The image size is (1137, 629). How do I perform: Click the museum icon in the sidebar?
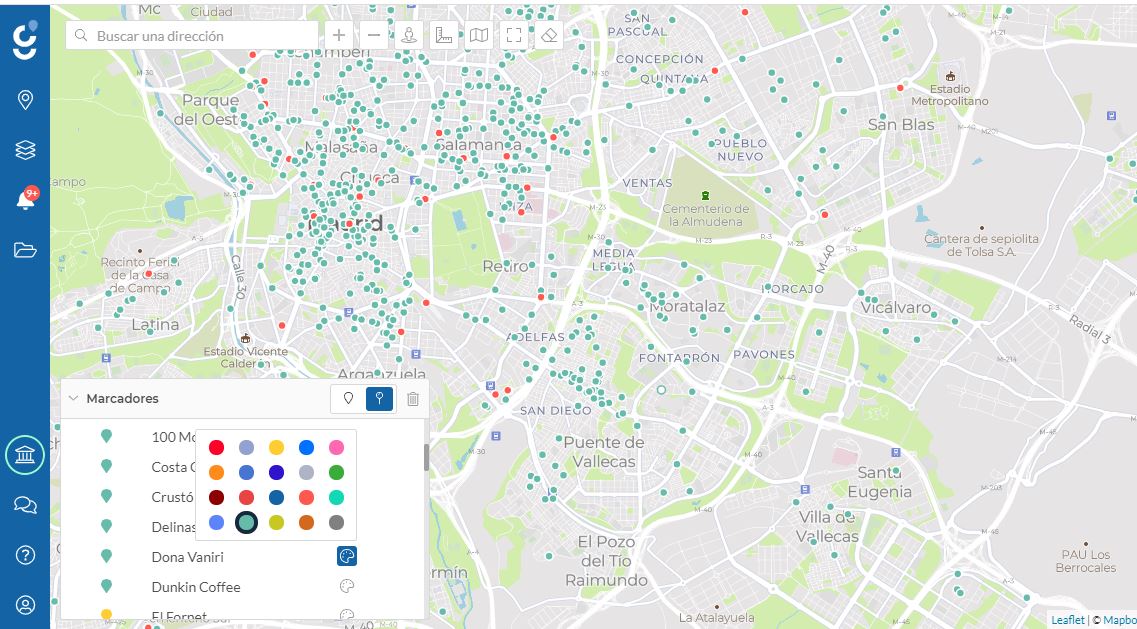[x=25, y=455]
